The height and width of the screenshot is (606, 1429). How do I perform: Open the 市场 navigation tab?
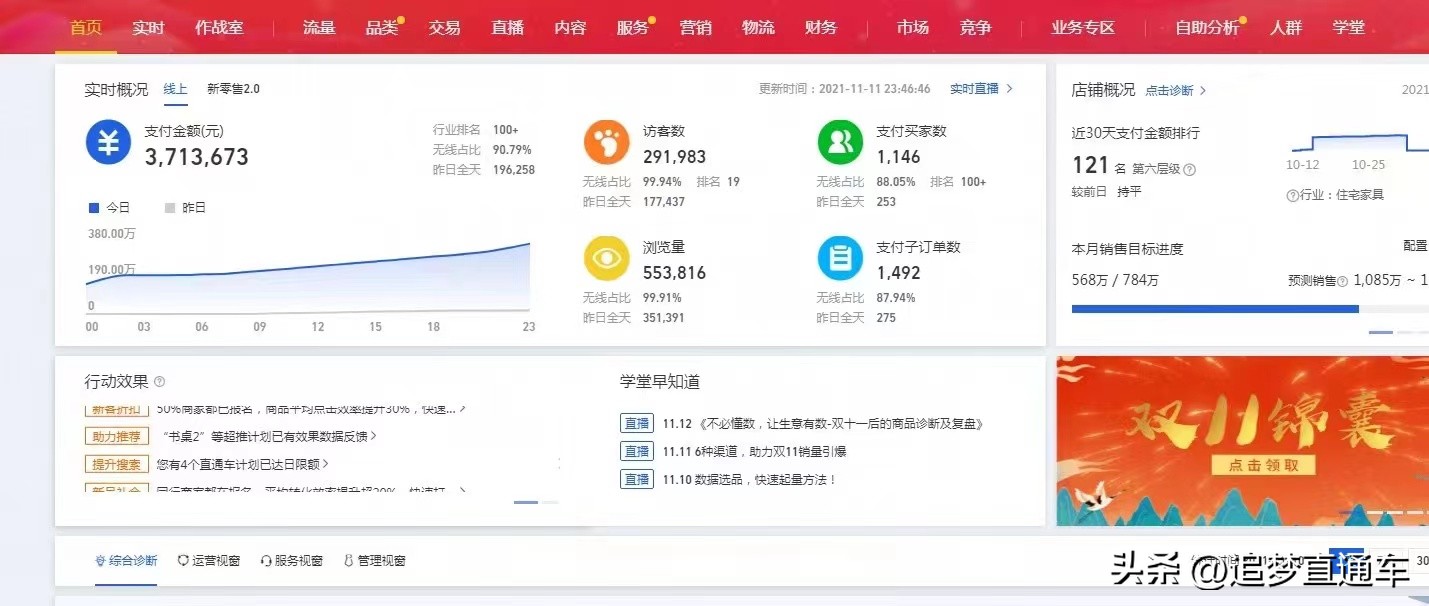(x=913, y=28)
